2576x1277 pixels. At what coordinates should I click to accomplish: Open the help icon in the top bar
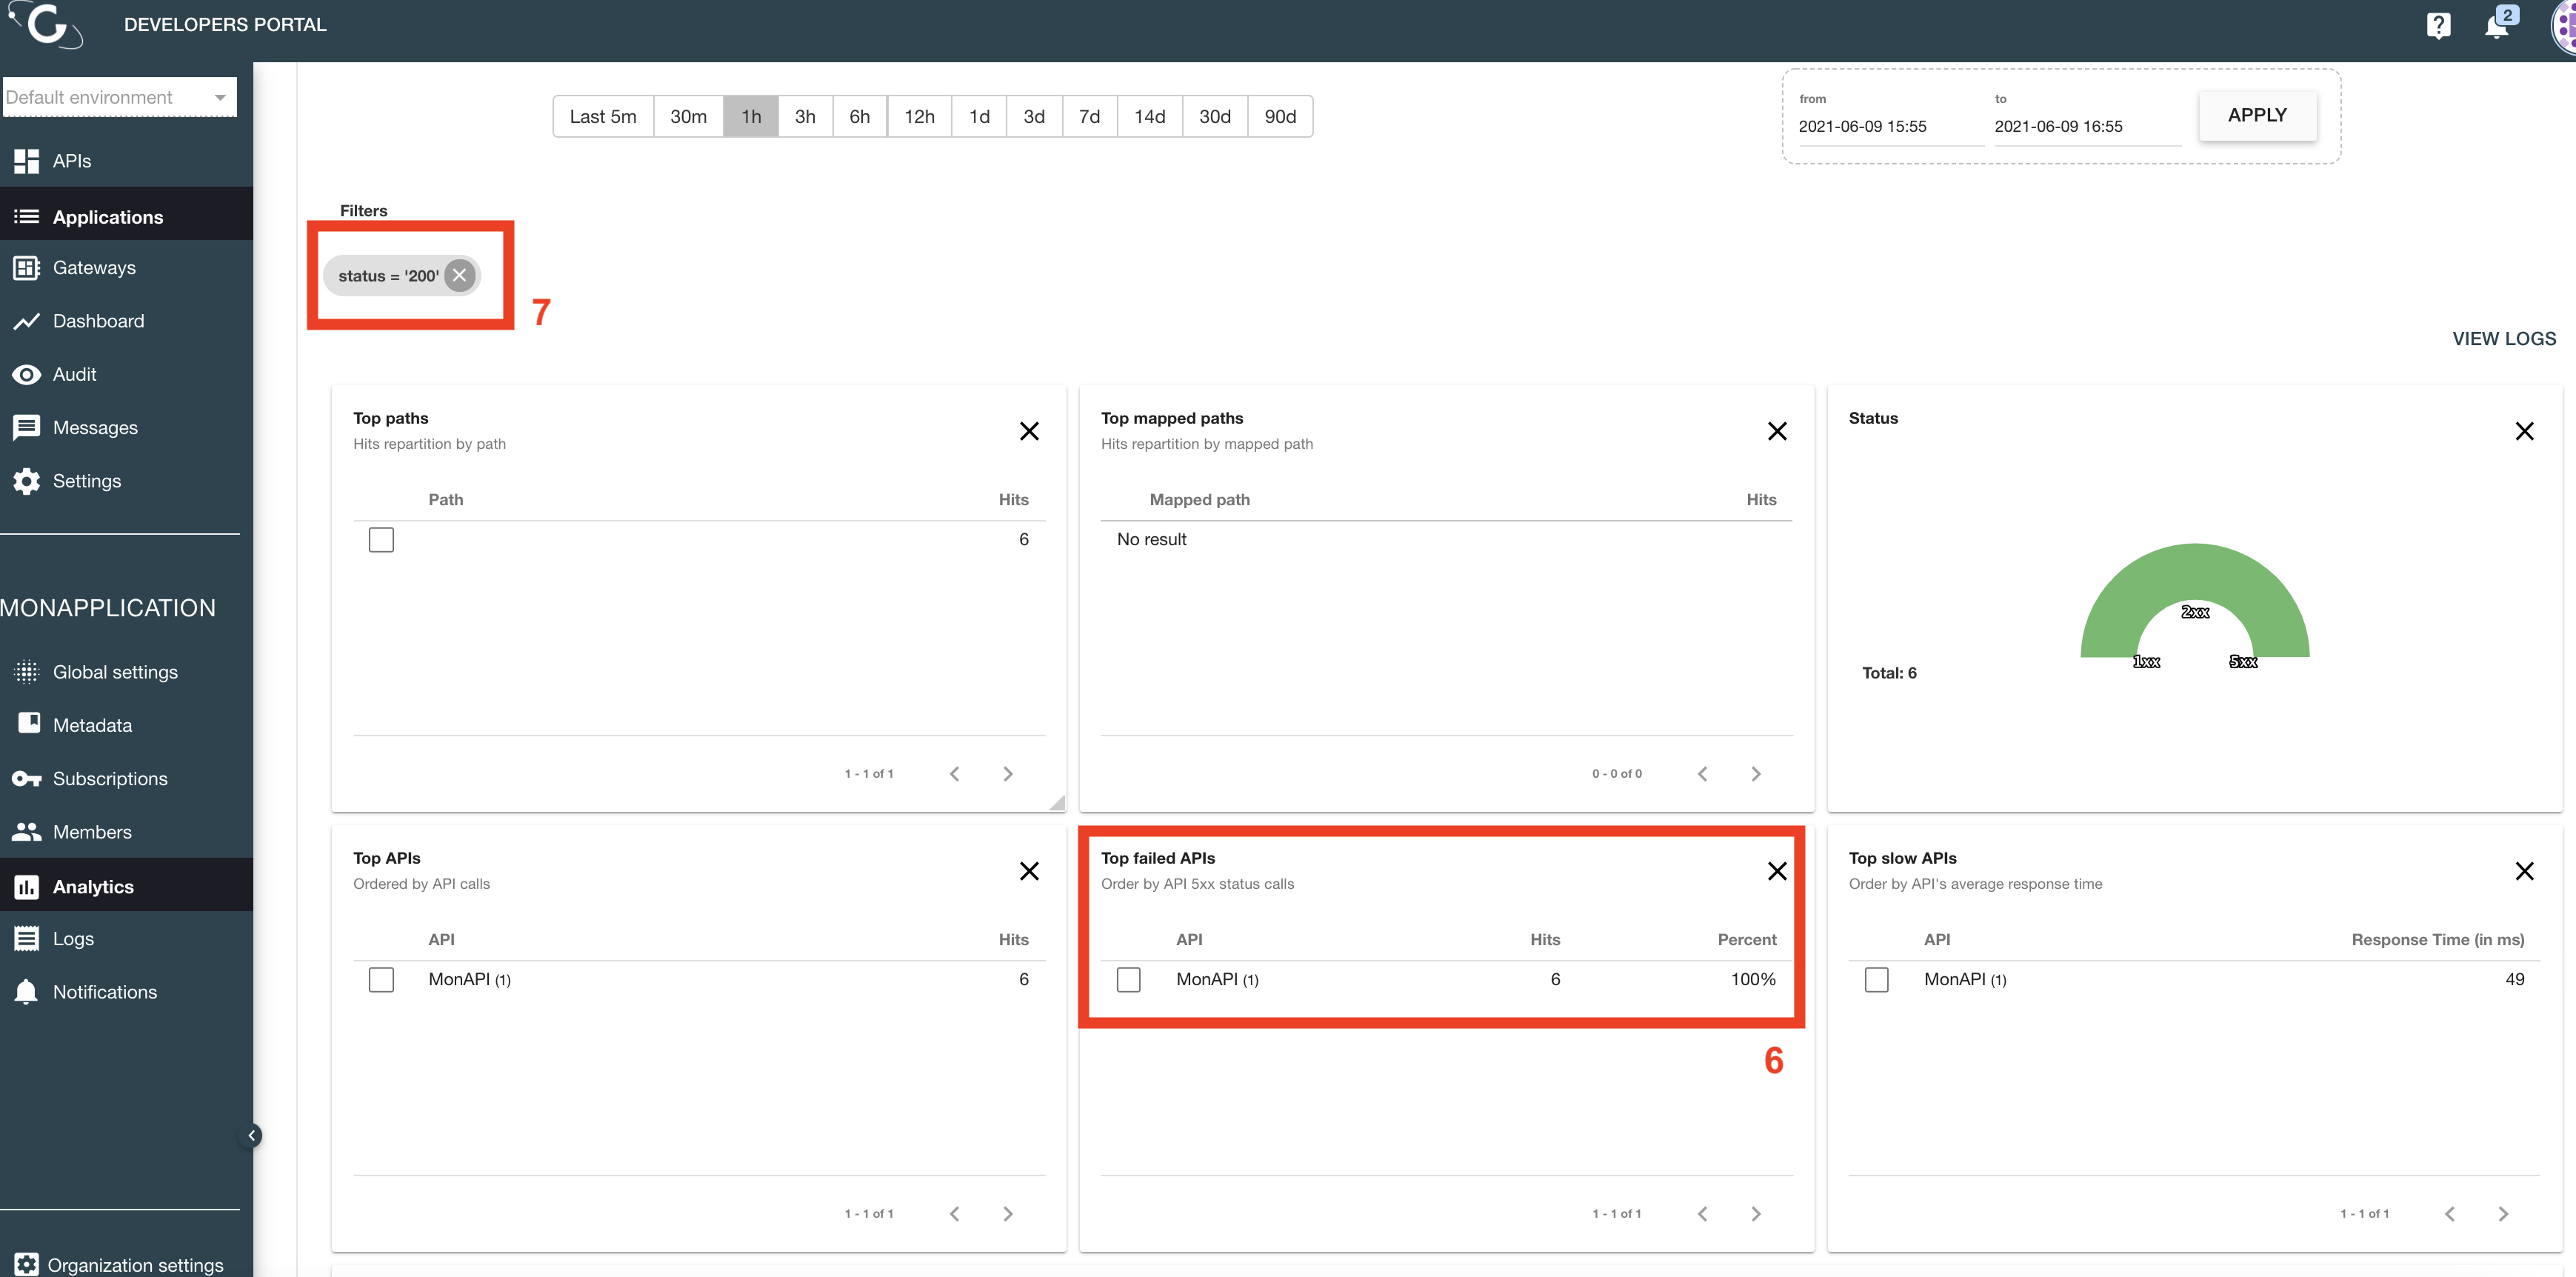[2438, 25]
